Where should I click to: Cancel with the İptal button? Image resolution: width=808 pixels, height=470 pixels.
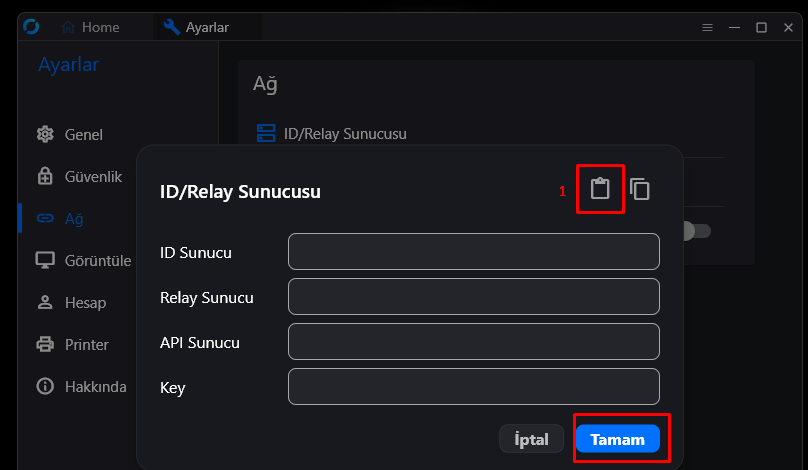pos(531,439)
